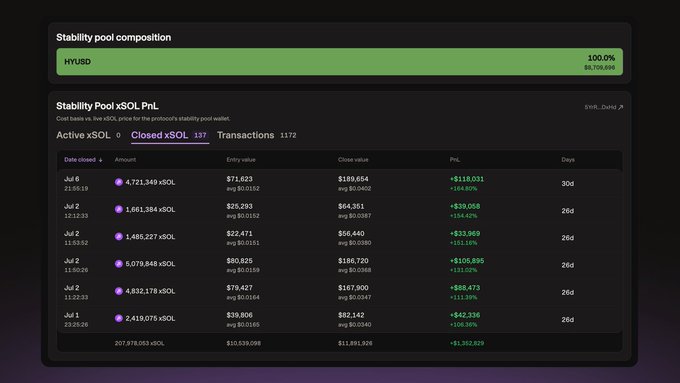This screenshot has height=383, width=680.
Task: Click the $11,891,926 total close value
Action: pyautogui.click(x=355, y=343)
